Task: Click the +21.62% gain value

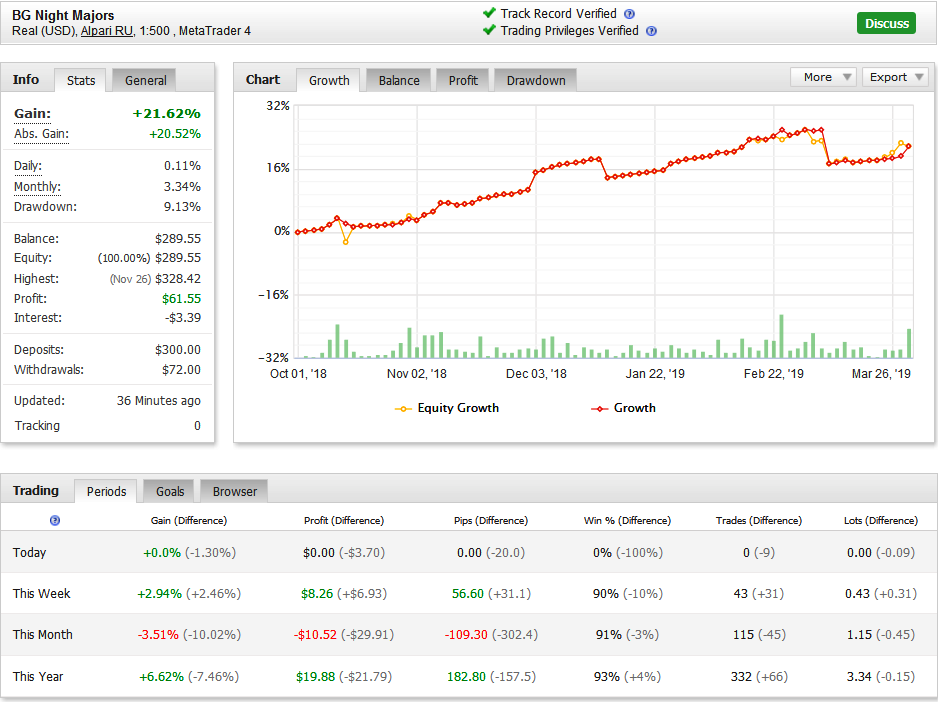Action: [x=166, y=114]
